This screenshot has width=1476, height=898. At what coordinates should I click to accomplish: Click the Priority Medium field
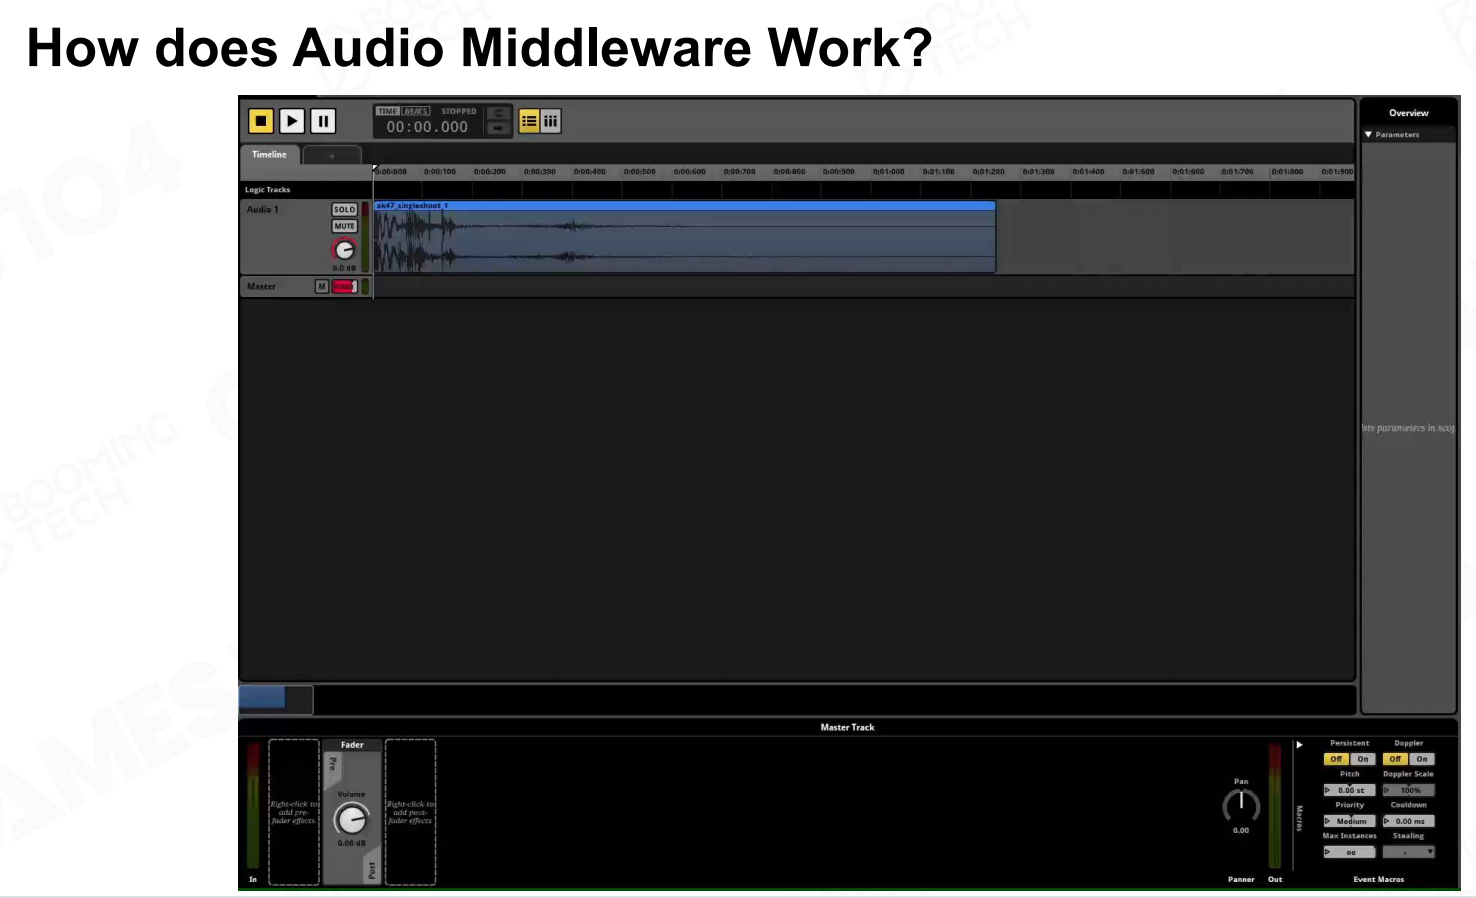(1350, 821)
